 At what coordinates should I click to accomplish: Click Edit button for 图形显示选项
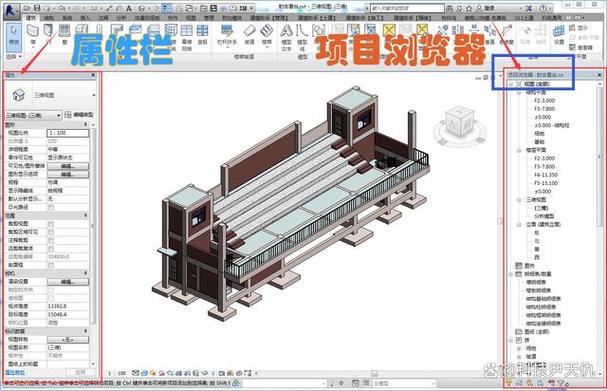(68, 174)
